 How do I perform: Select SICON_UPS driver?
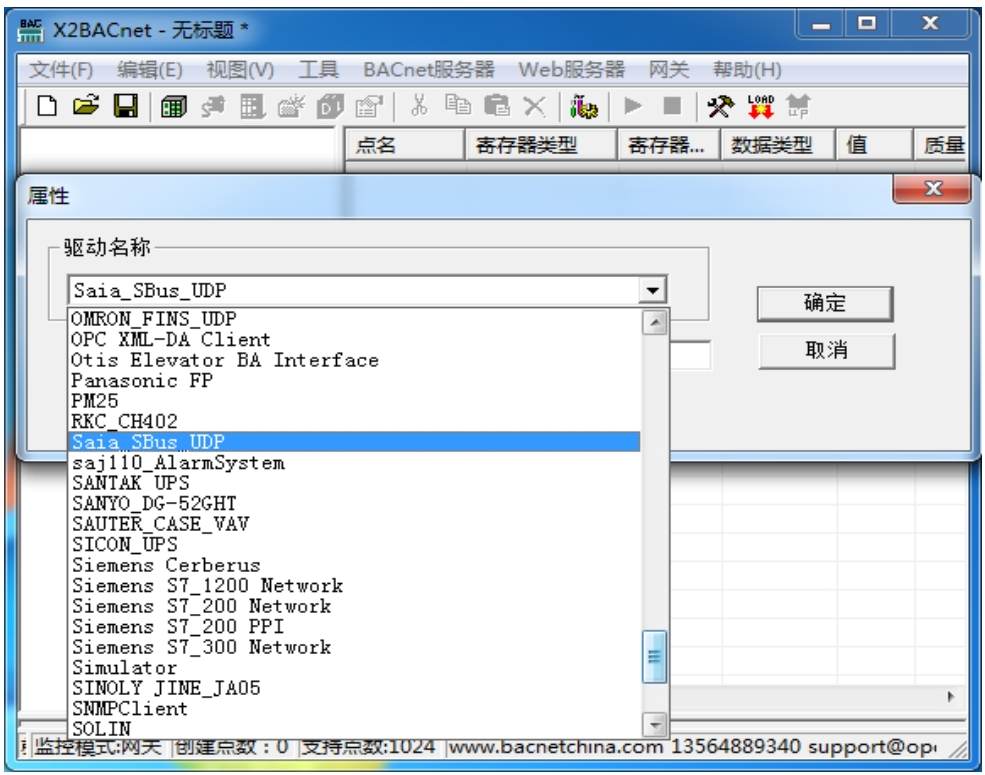pos(354,545)
